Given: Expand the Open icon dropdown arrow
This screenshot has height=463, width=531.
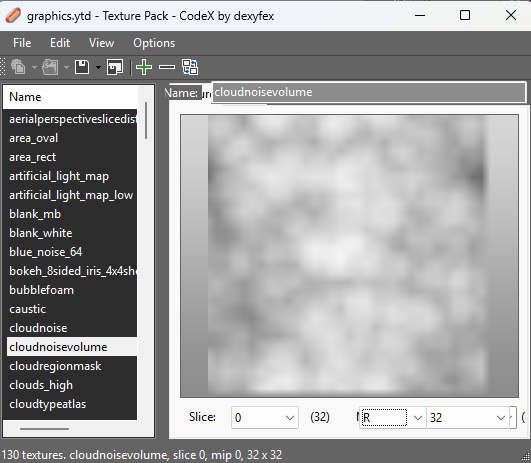Looking at the screenshot, I should pyautogui.click(x=66, y=67).
